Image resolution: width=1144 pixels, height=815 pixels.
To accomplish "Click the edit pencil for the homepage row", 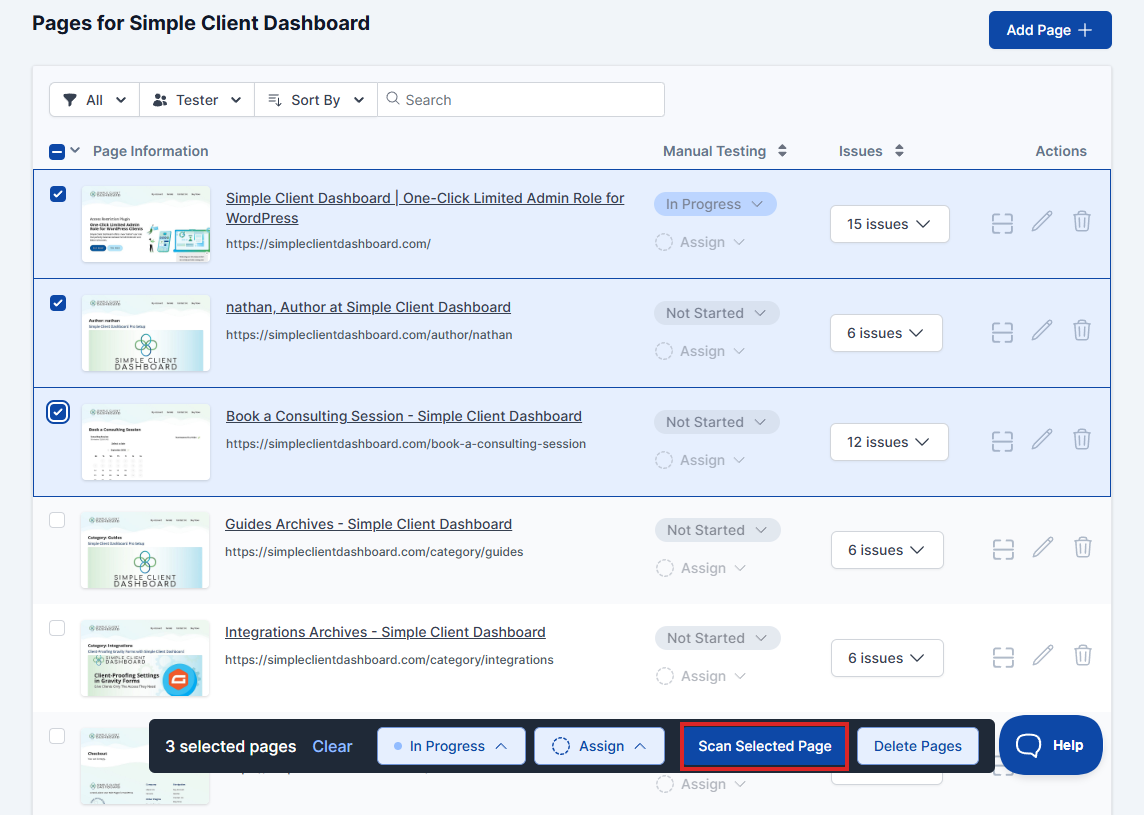I will pos(1042,221).
